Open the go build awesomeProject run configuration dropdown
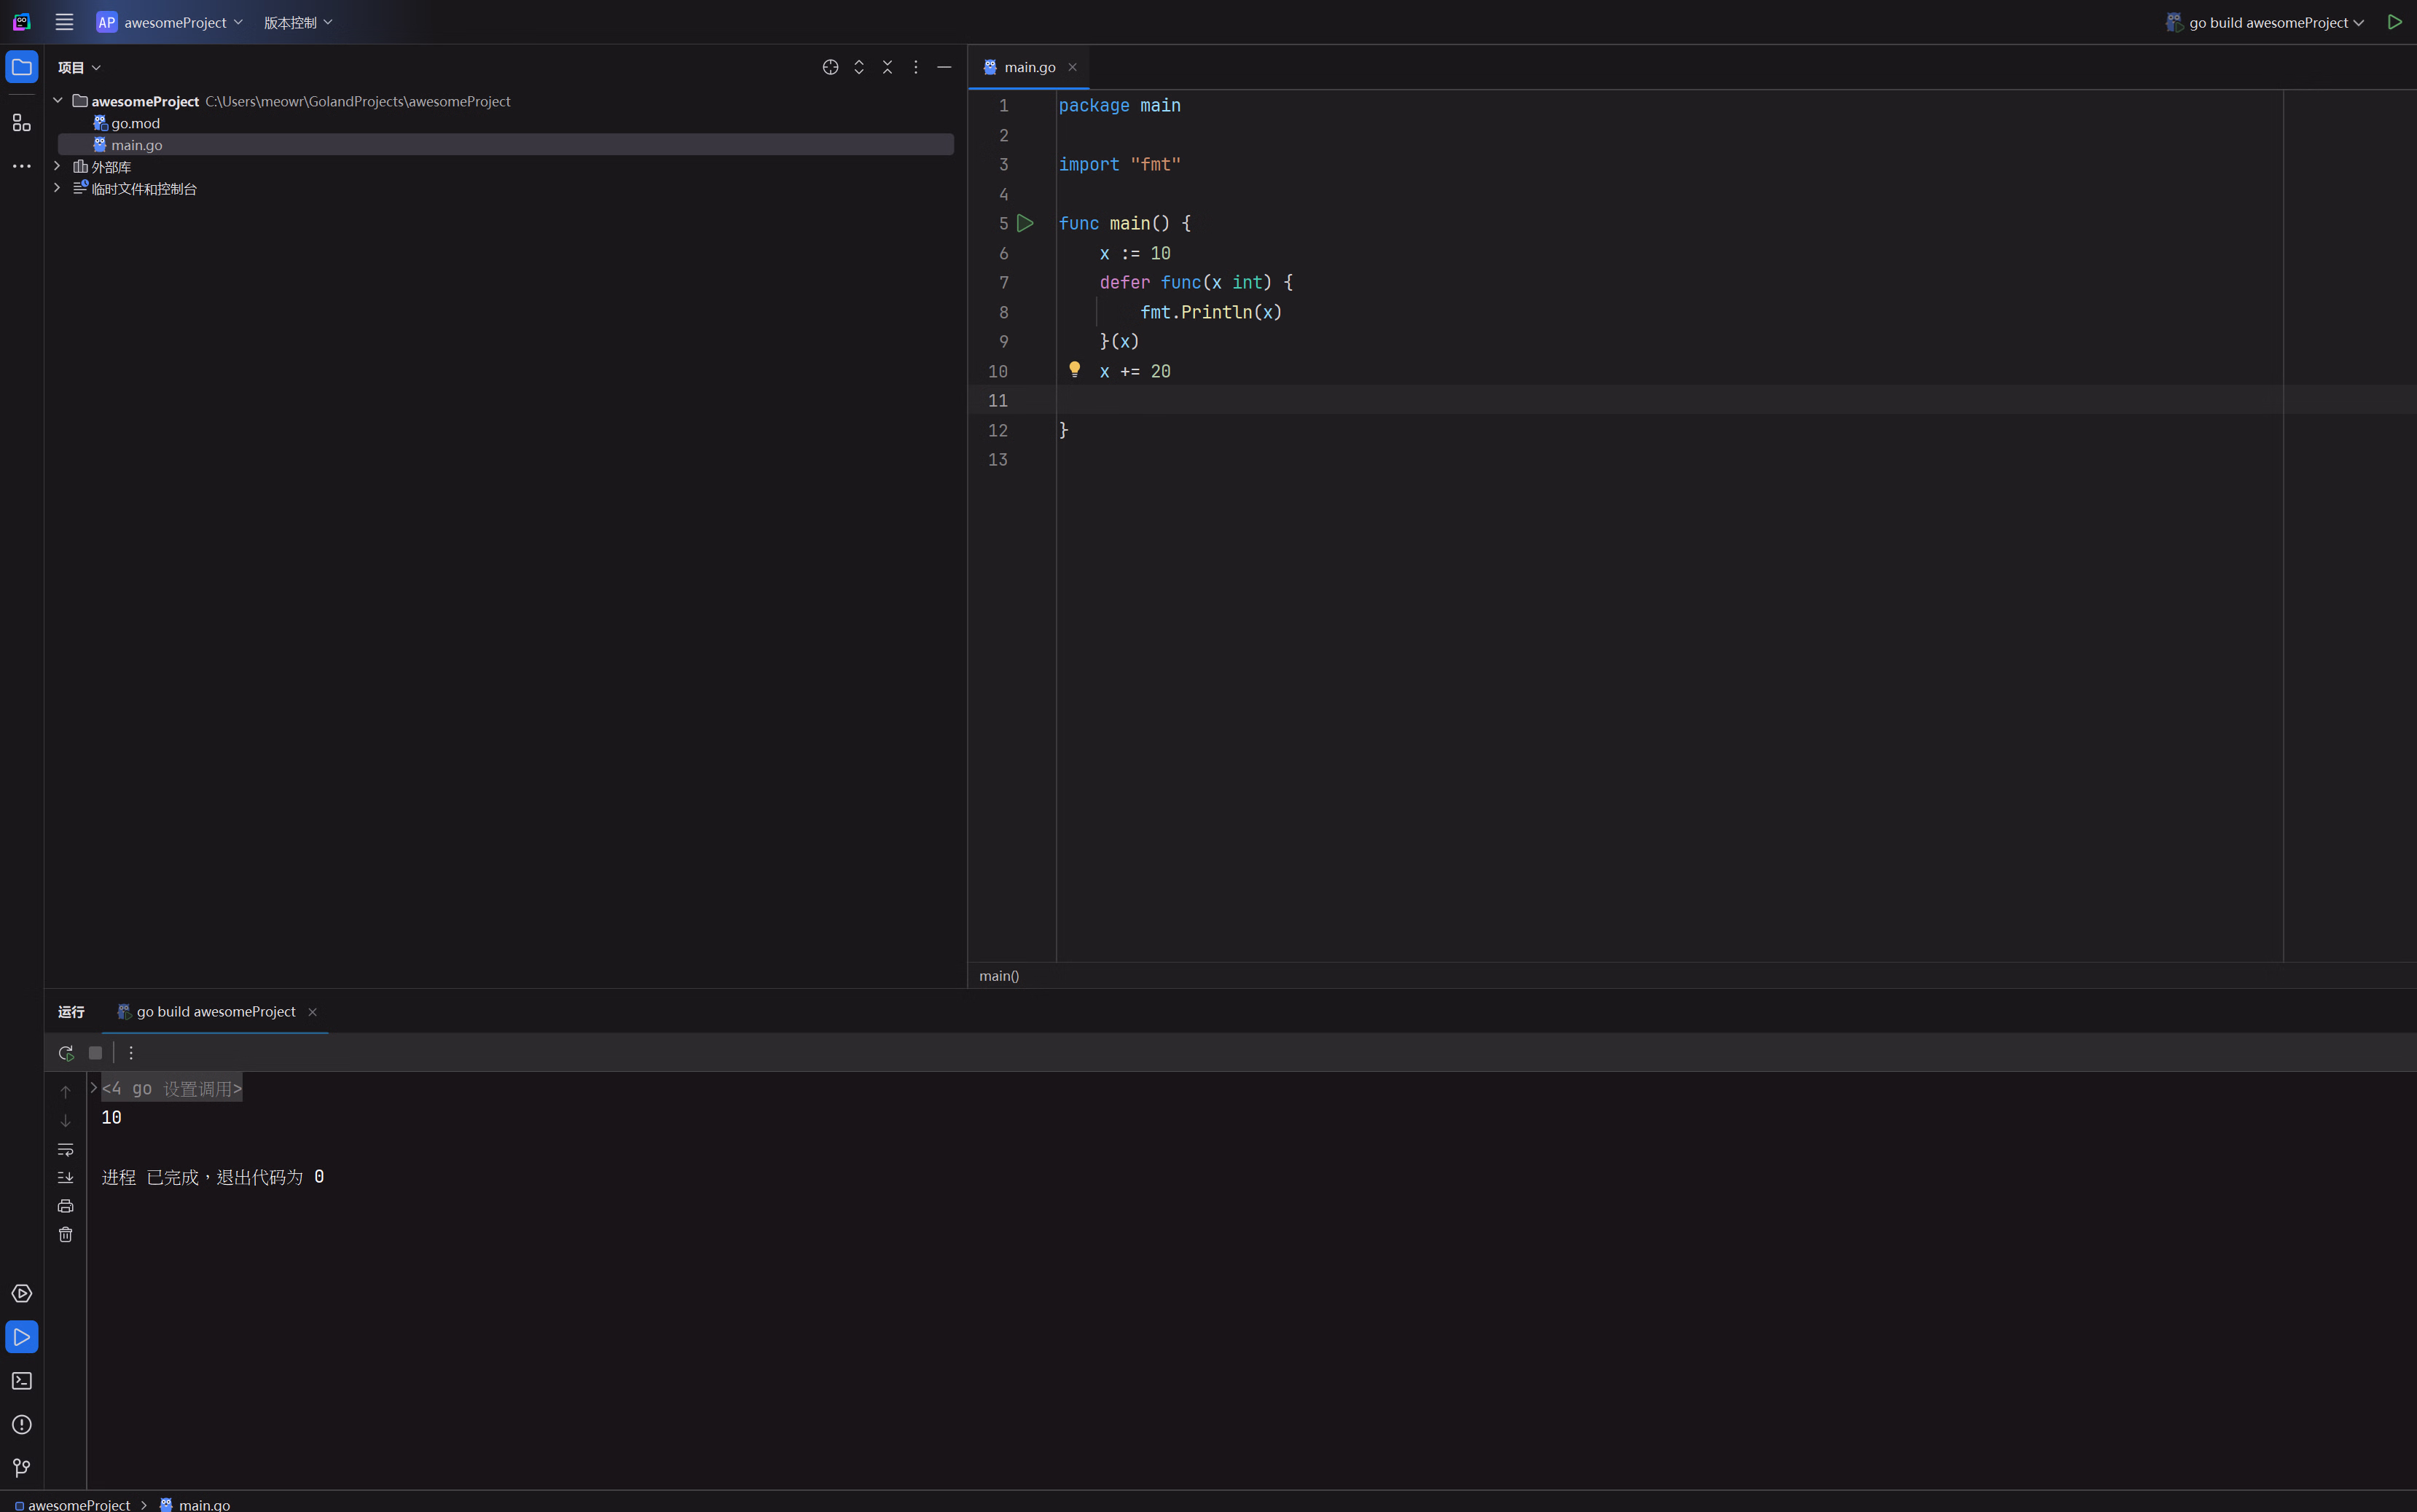Image resolution: width=2417 pixels, height=1512 pixels. 2266,22
